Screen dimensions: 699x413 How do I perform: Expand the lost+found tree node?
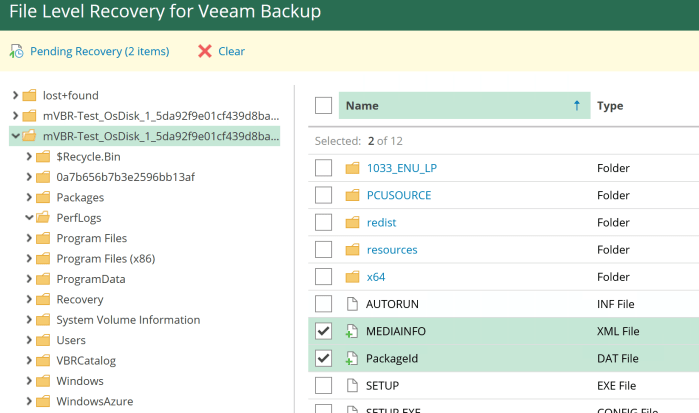click(15, 95)
